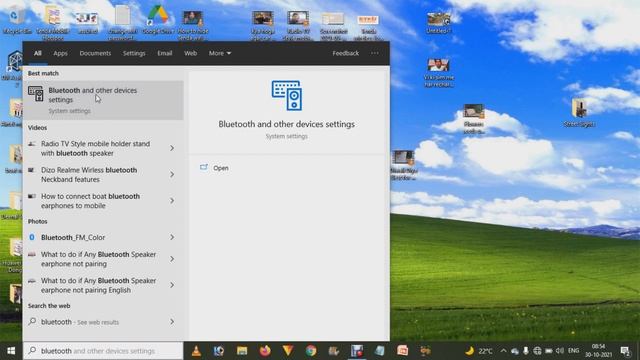Select the Google Drive desktop shortcut

click(158, 20)
